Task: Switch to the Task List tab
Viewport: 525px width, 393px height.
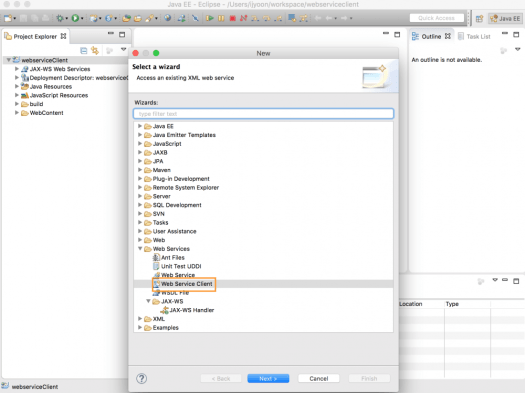Action: [474, 36]
